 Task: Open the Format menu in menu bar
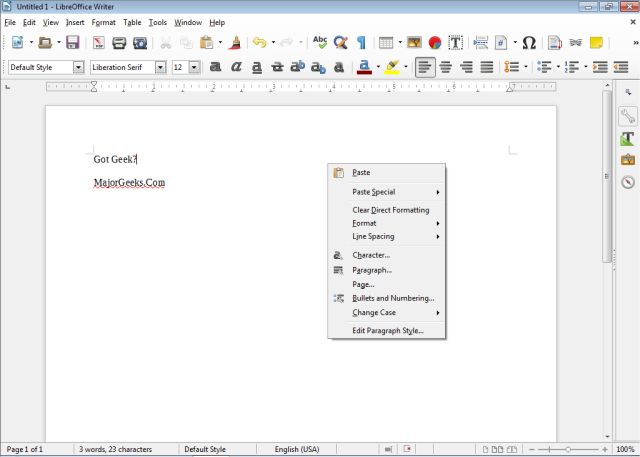coord(103,22)
